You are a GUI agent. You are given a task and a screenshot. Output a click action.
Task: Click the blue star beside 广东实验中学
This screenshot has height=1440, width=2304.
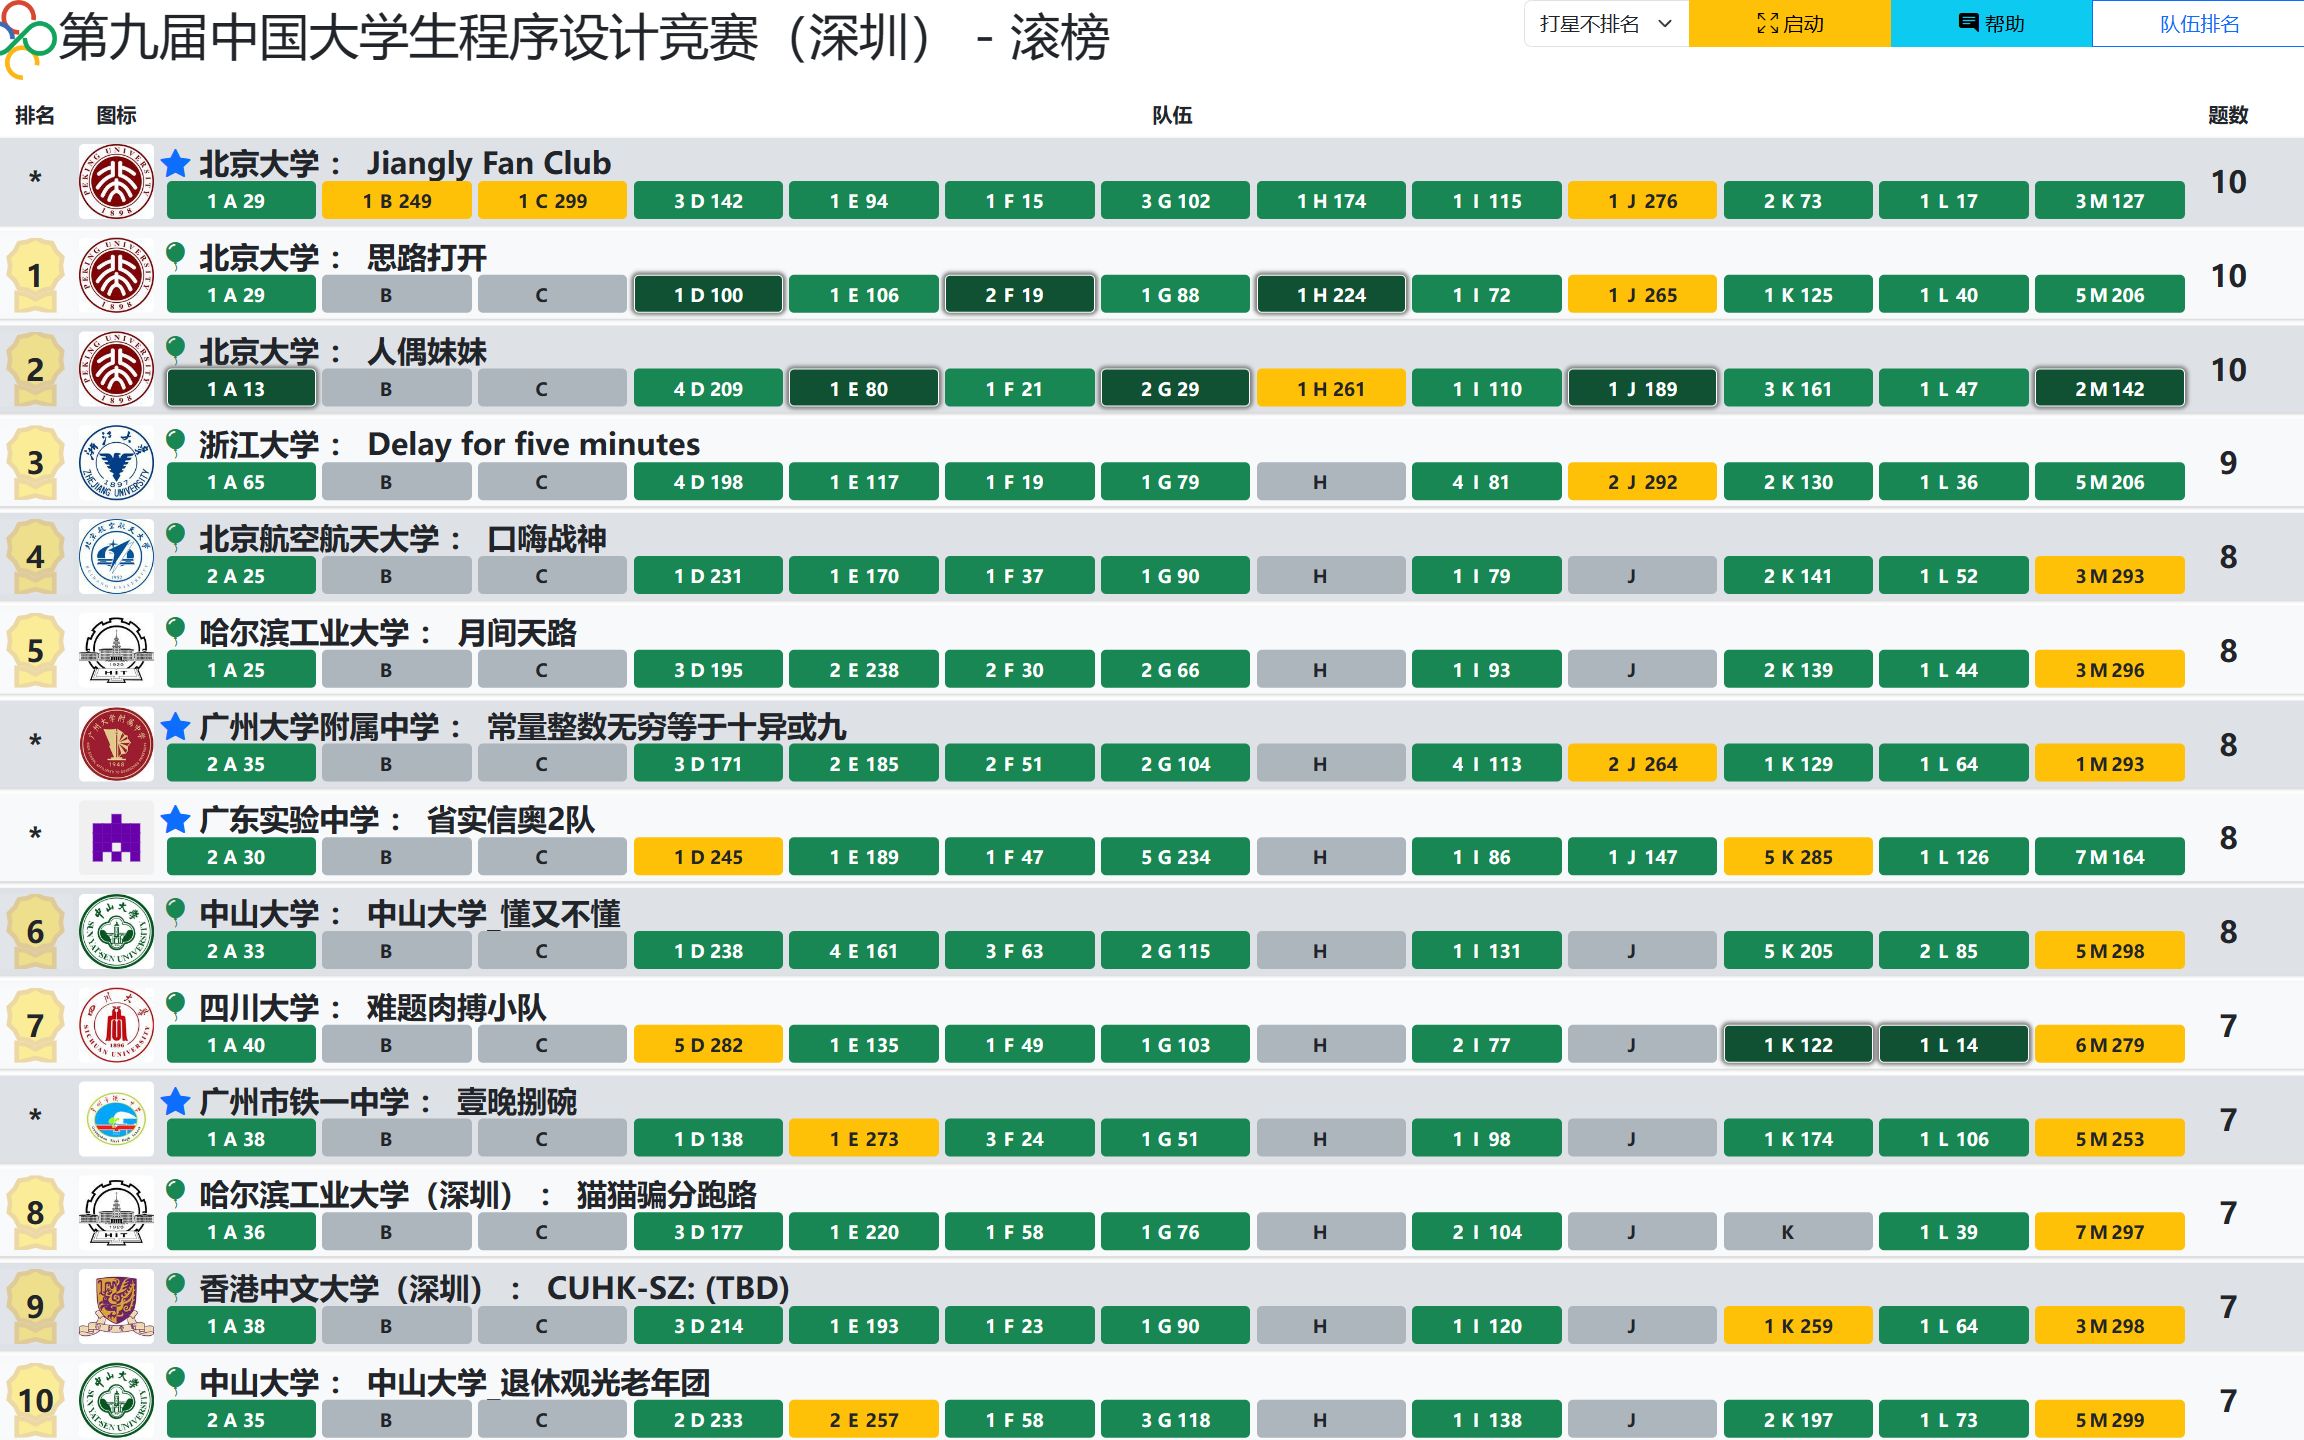click(176, 820)
